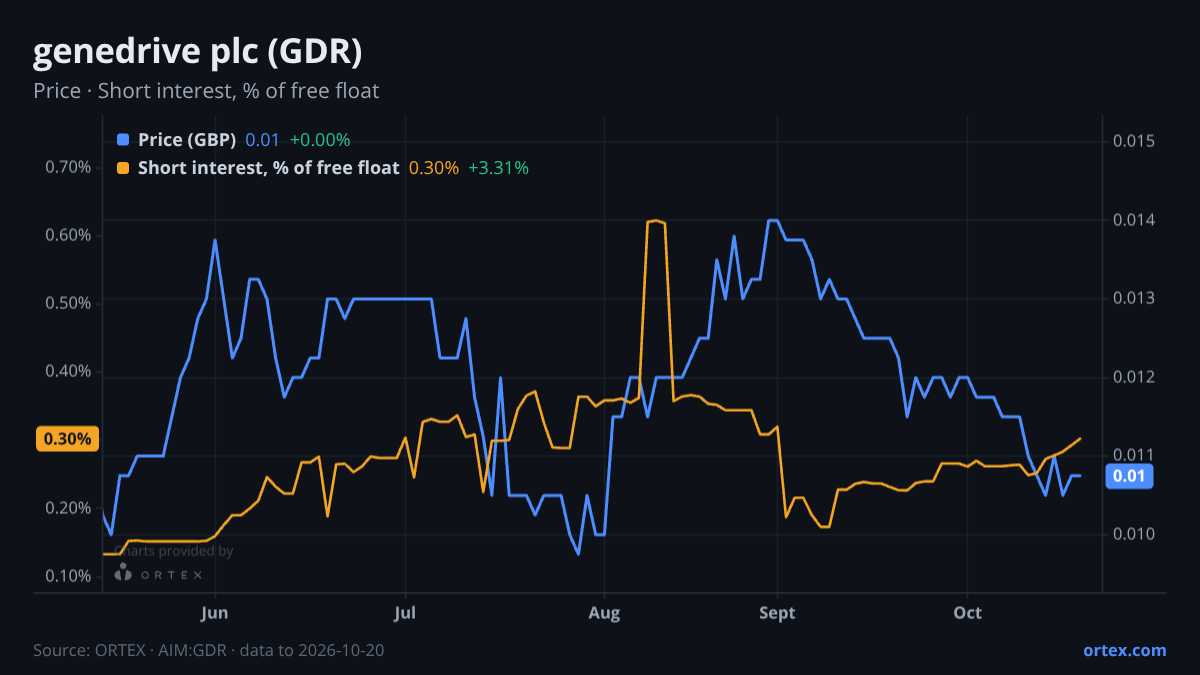Click the 0.015 right axis label
Screen dimensions: 1200x675
point(1134,141)
